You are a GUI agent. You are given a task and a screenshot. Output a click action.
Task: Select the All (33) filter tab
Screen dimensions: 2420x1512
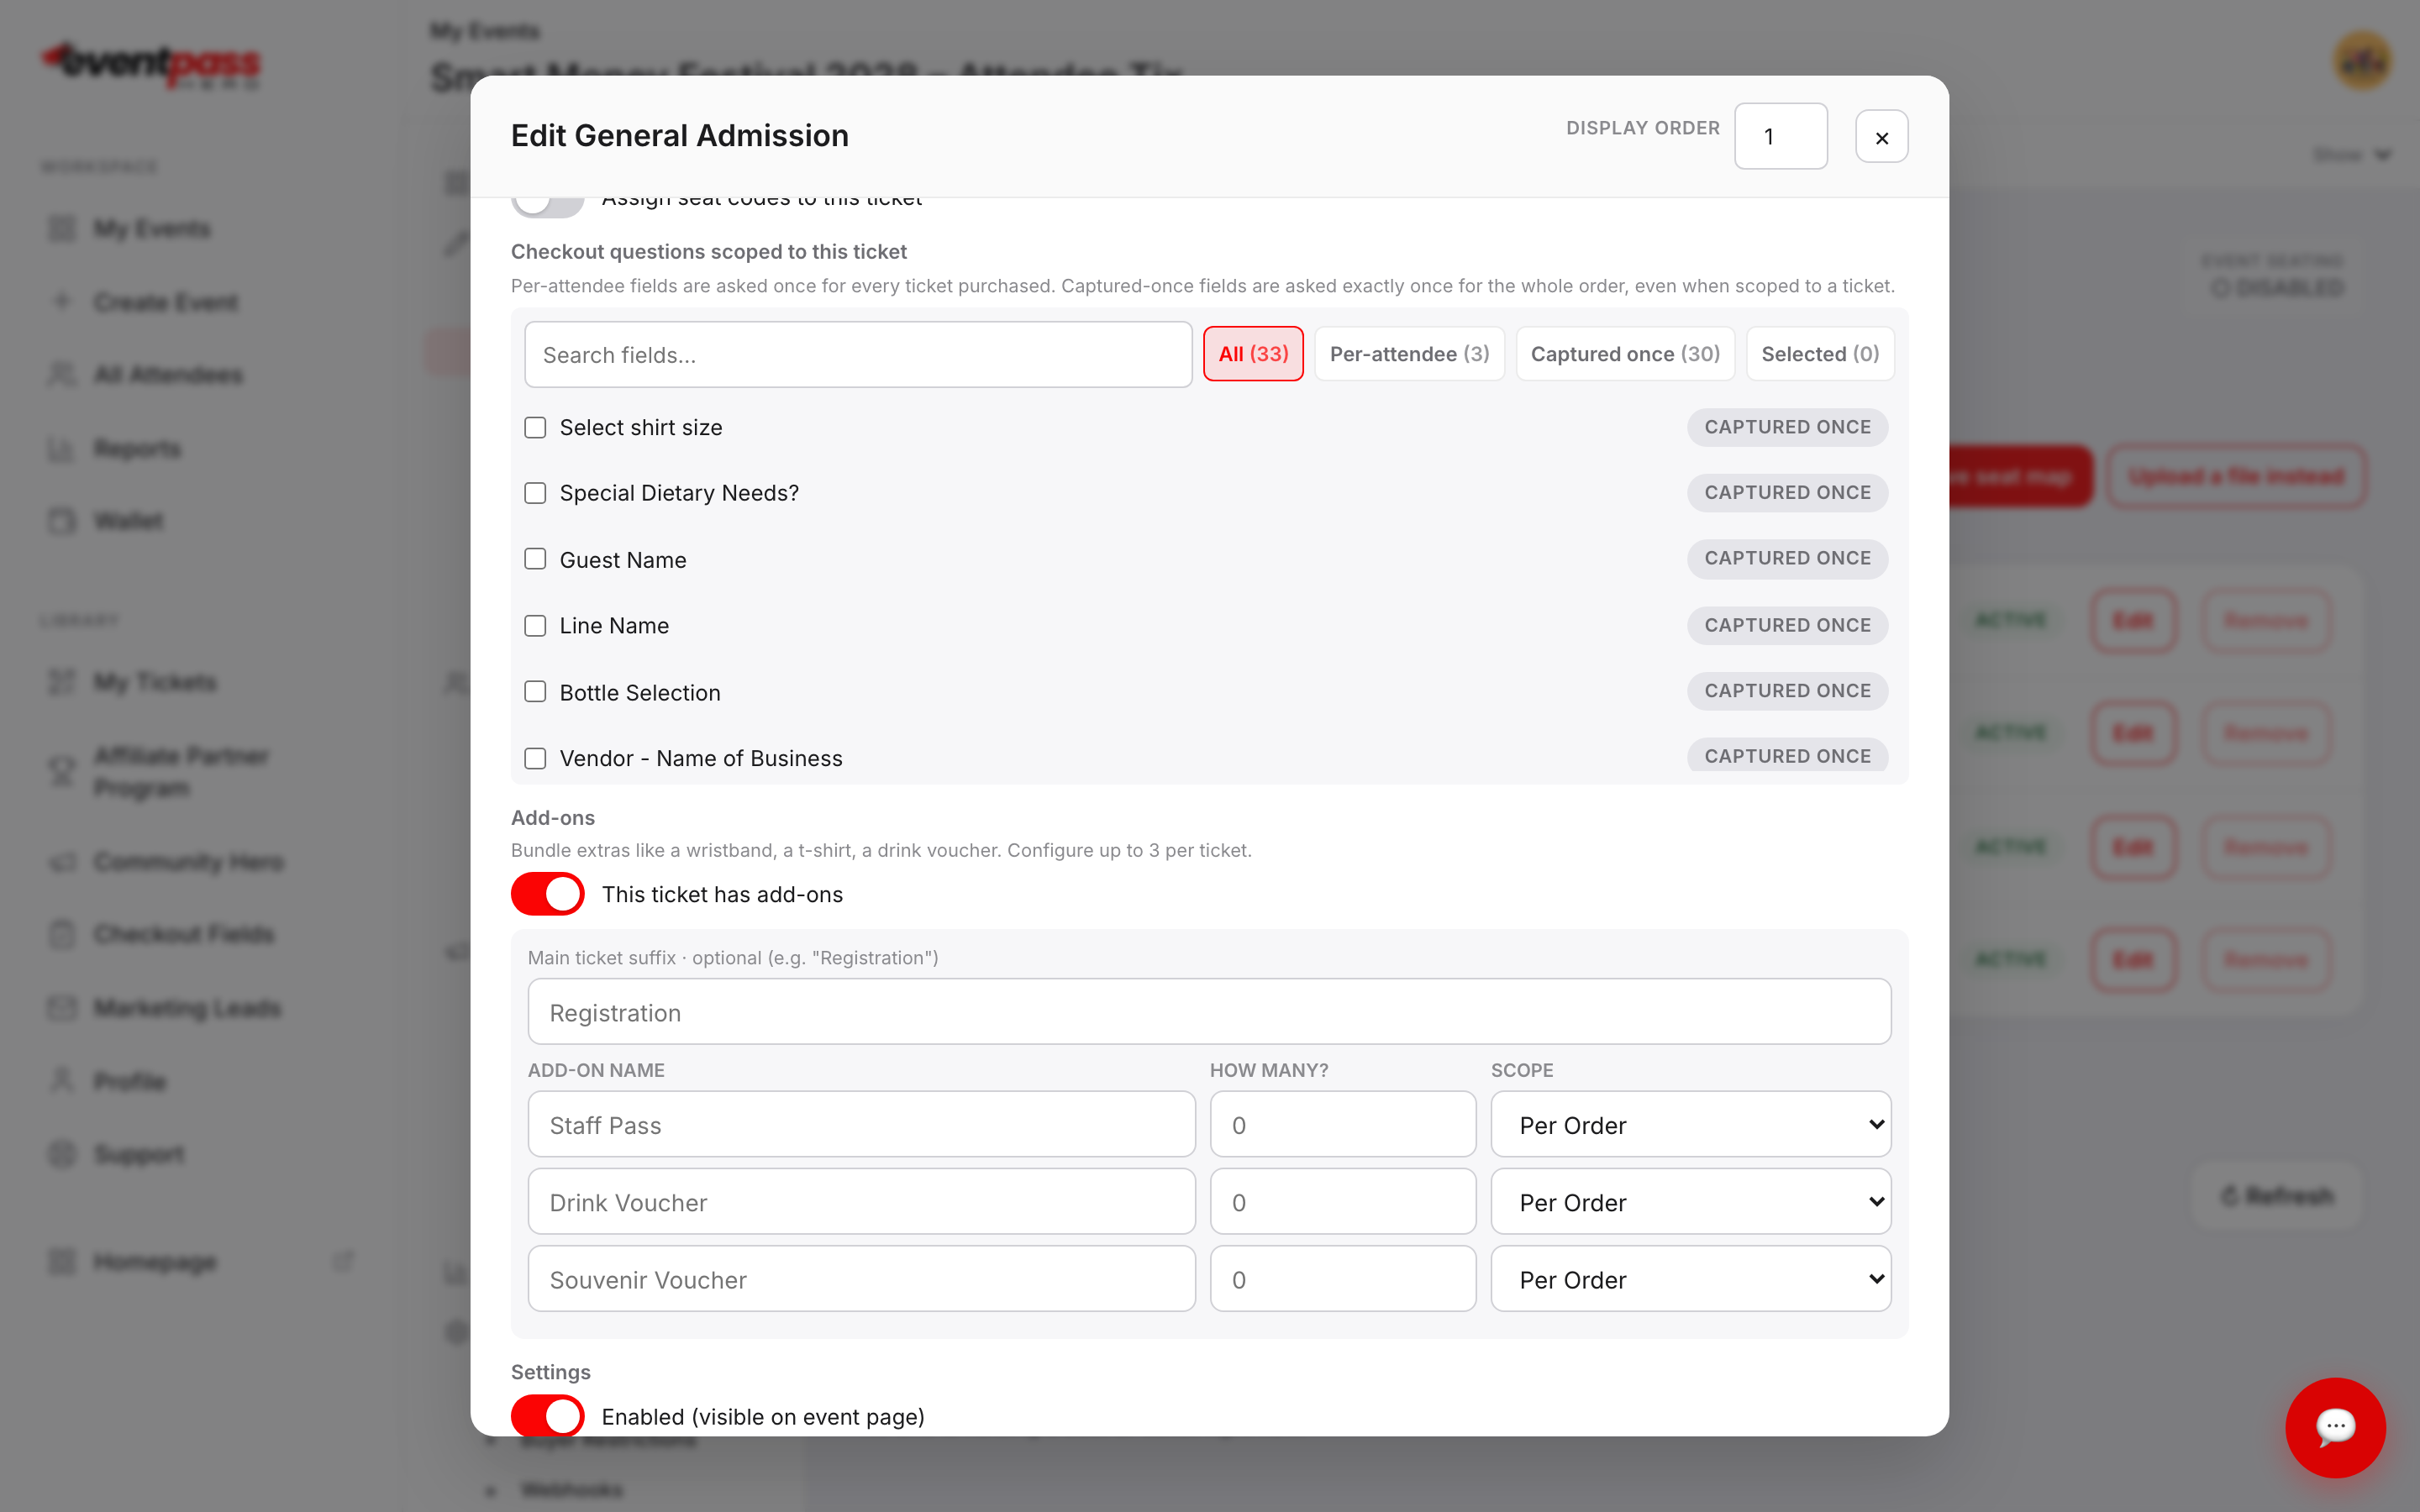tap(1253, 354)
